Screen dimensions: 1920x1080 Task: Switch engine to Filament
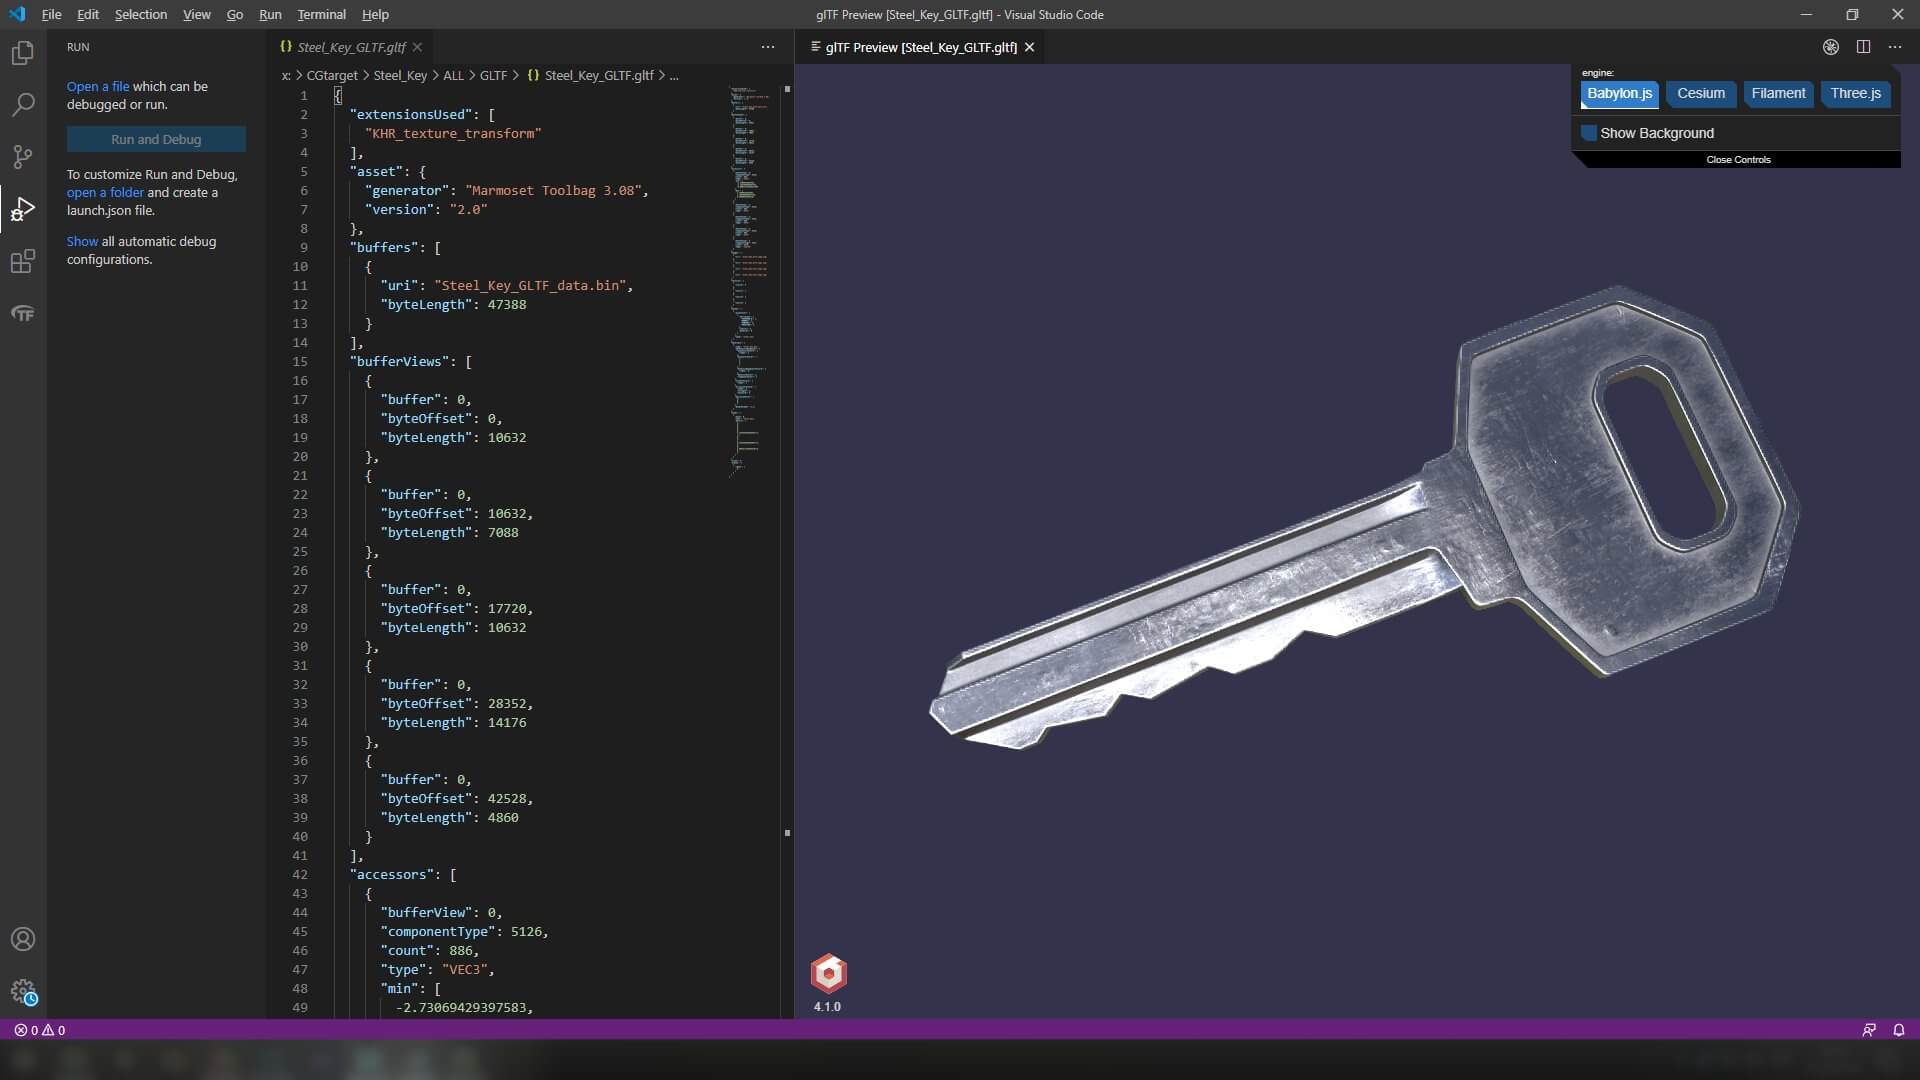coord(1778,94)
